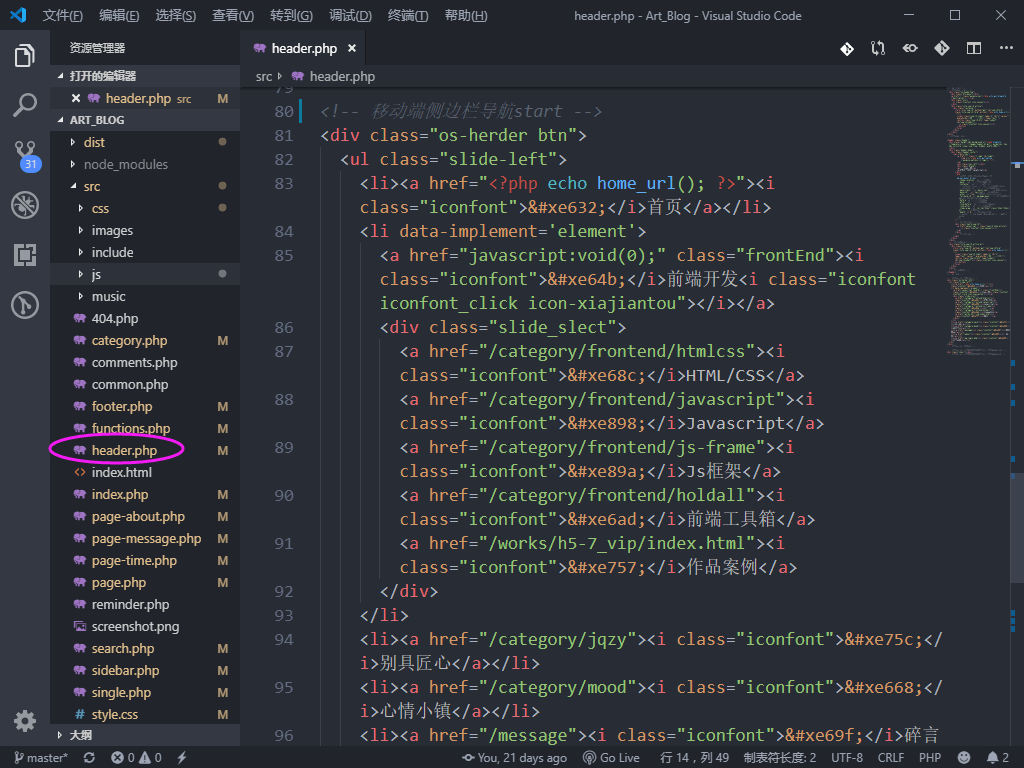
Task: Open the Search view in activity bar
Action: click(25, 104)
